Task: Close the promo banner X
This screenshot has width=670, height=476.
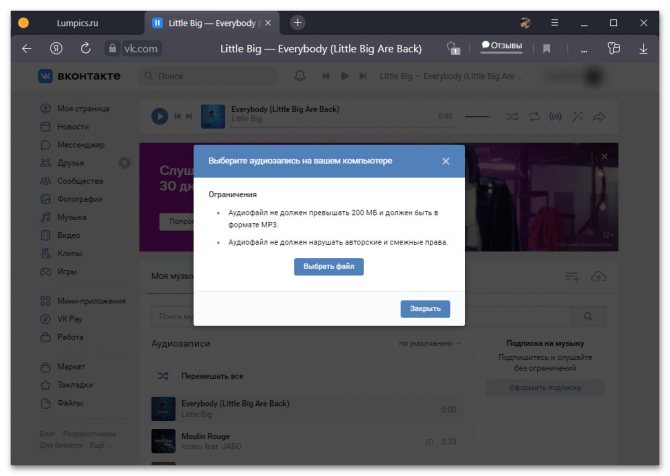Action: [604, 156]
